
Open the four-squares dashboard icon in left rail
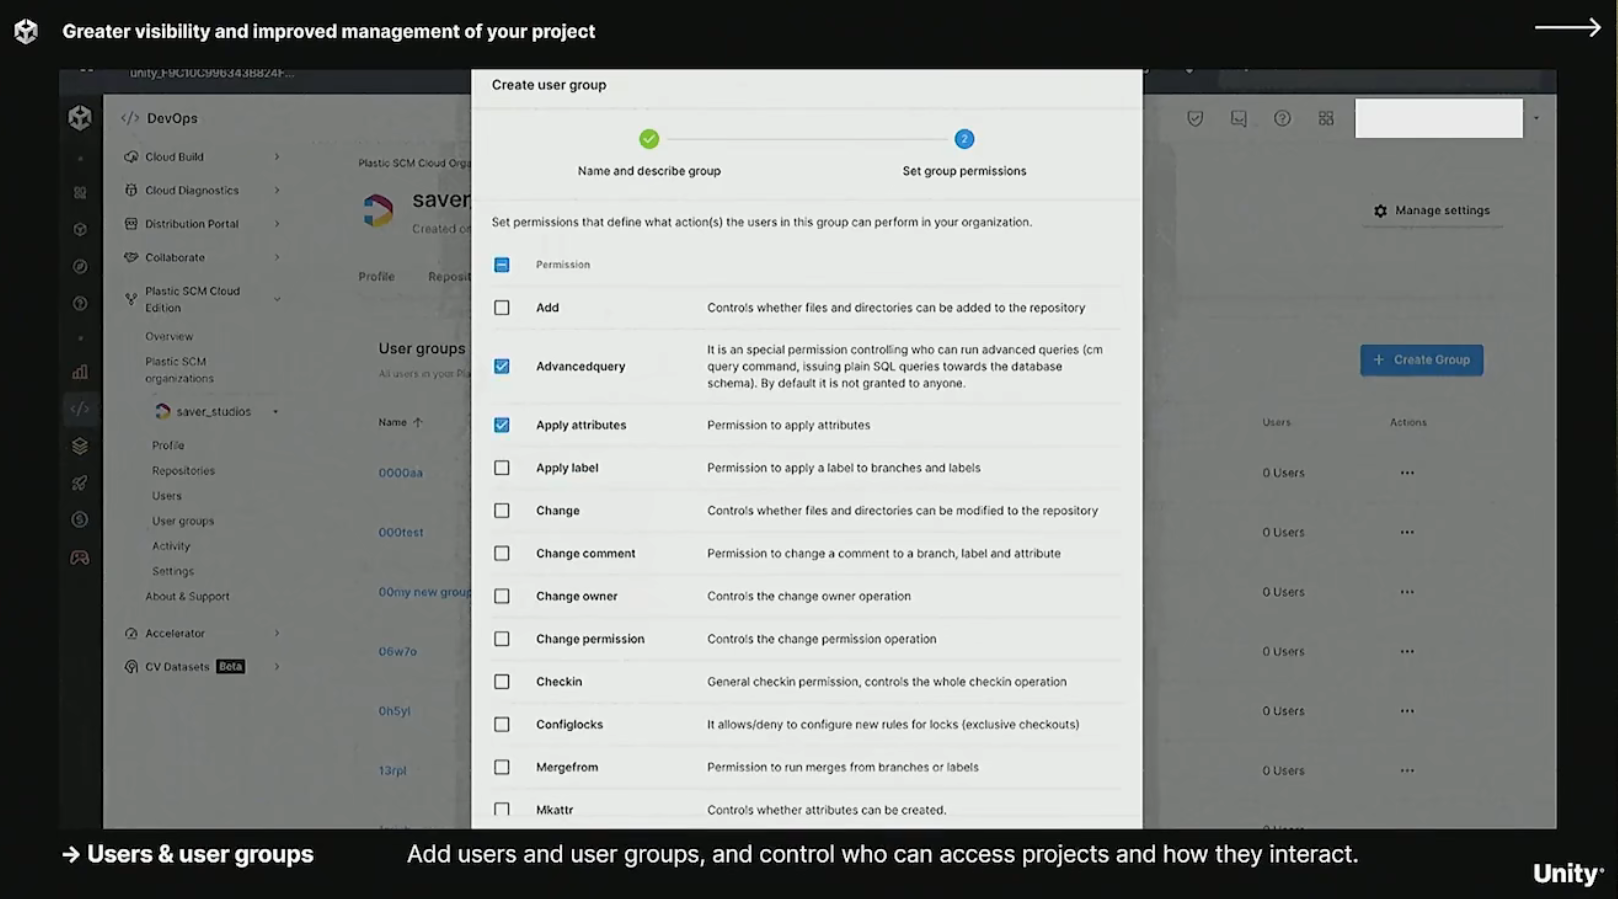pos(80,193)
